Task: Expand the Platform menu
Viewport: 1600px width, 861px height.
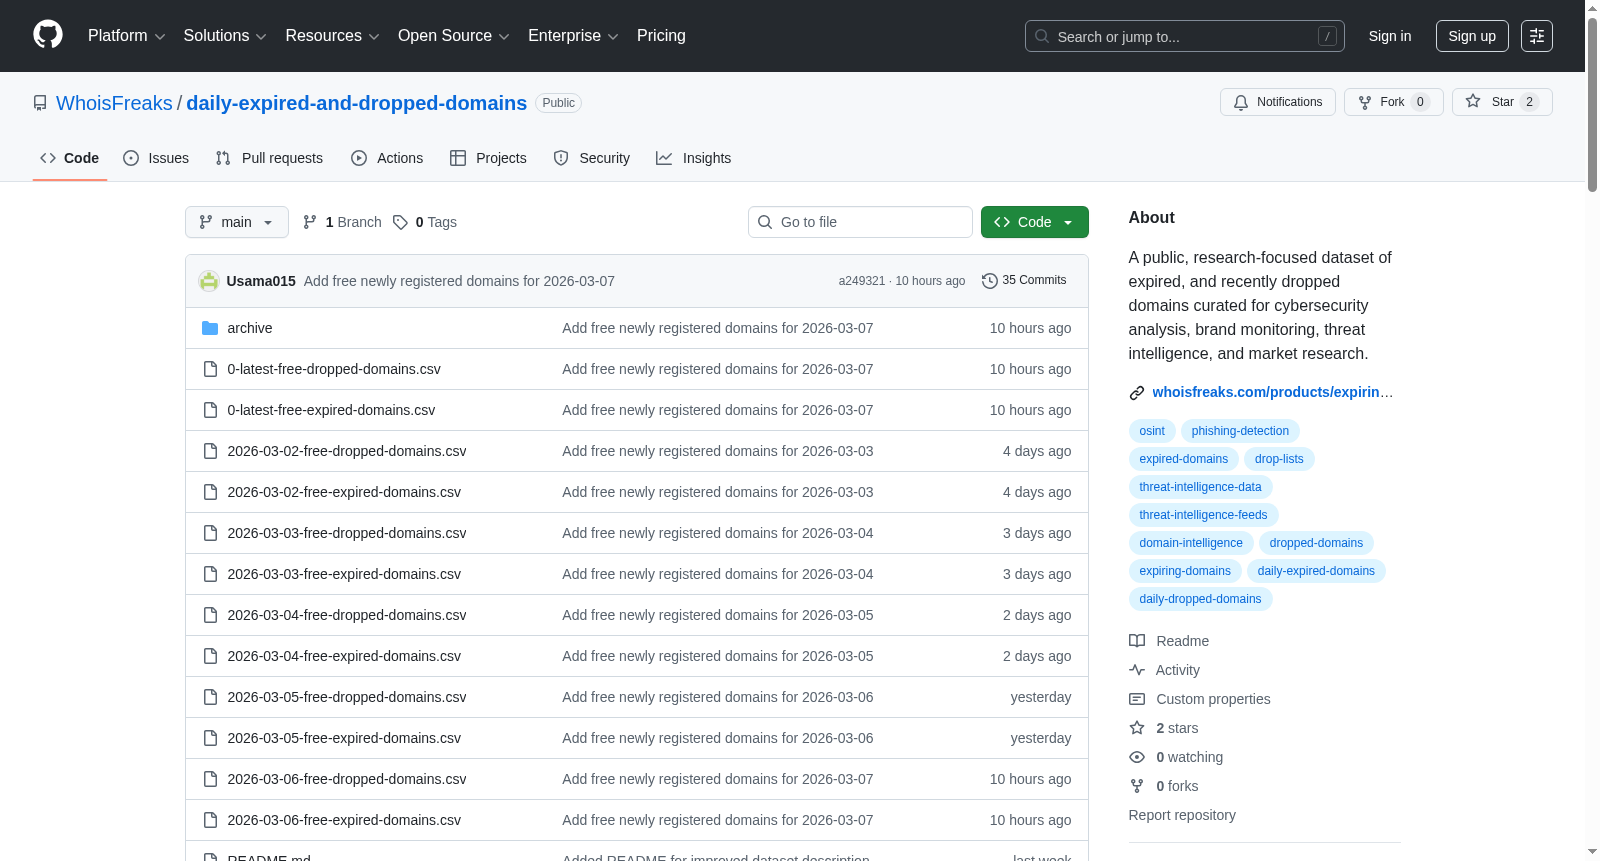Action: 127,36
